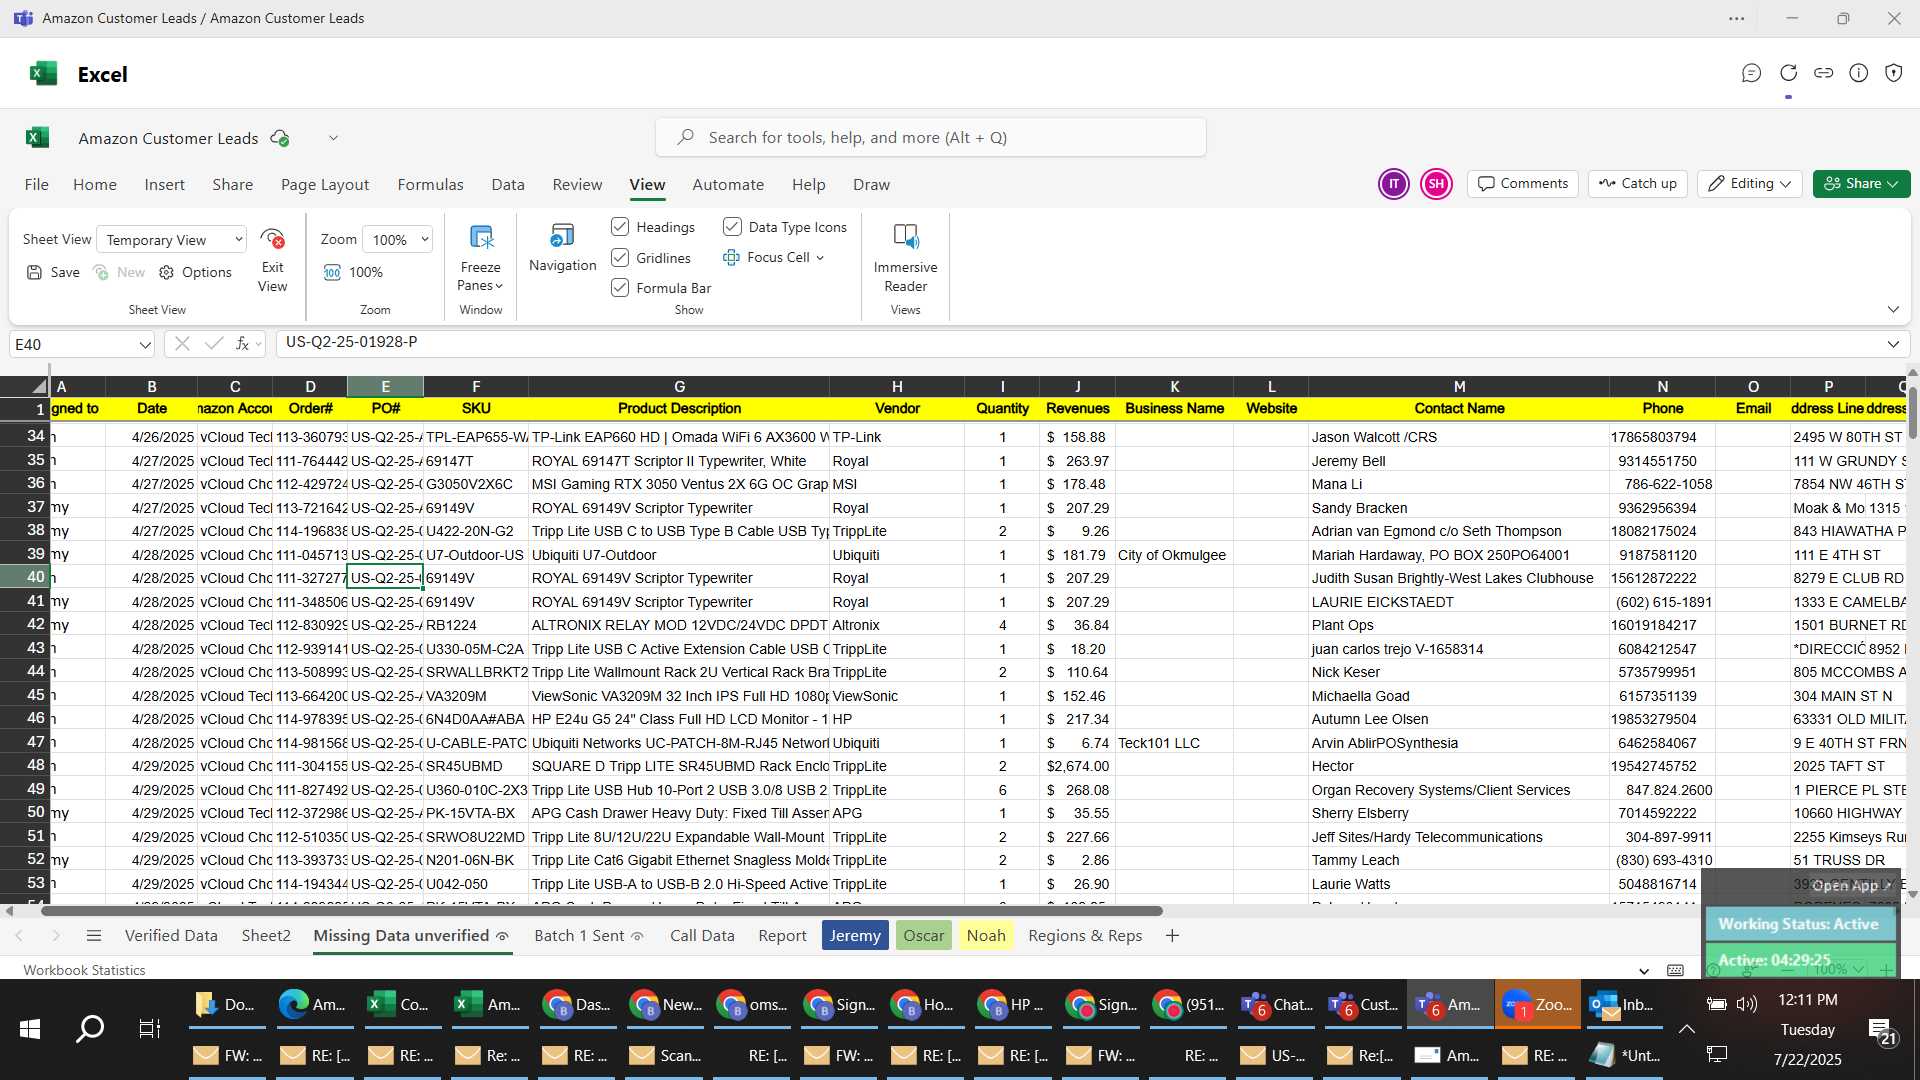Open sheet view Options

195,272
